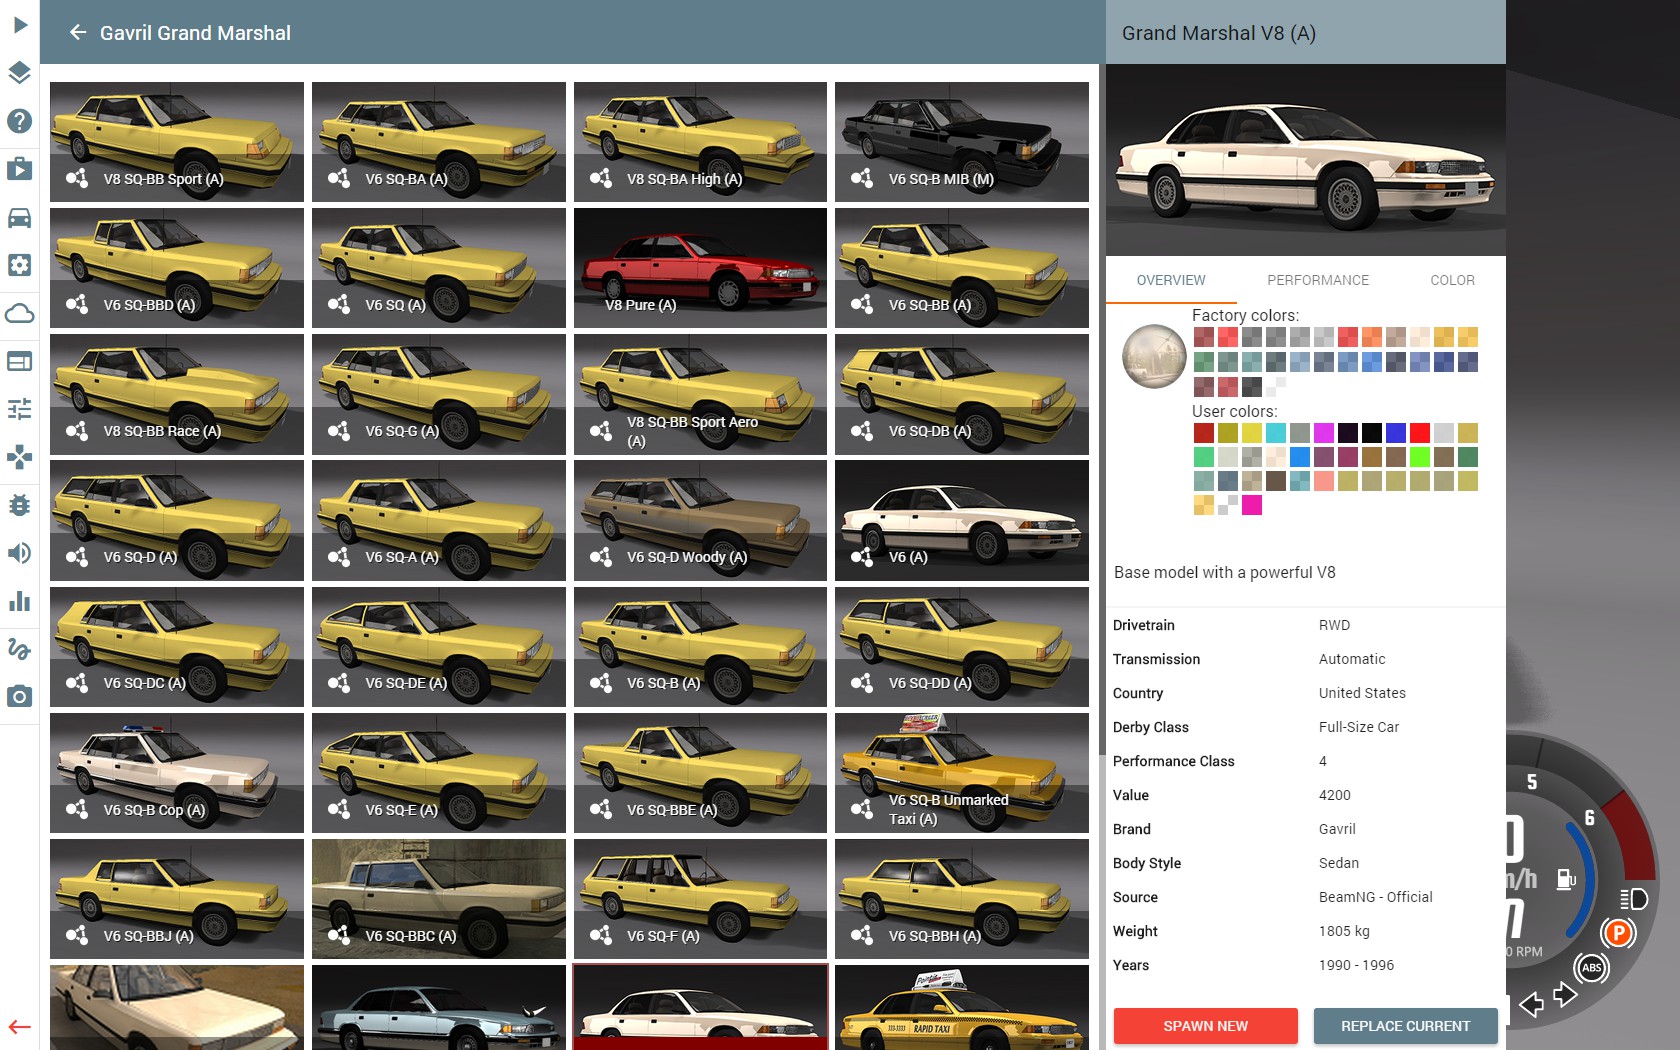The image size is (1680, 1050).
Task: Pick the orange factory color swatch
Action: click(1372, 337)
